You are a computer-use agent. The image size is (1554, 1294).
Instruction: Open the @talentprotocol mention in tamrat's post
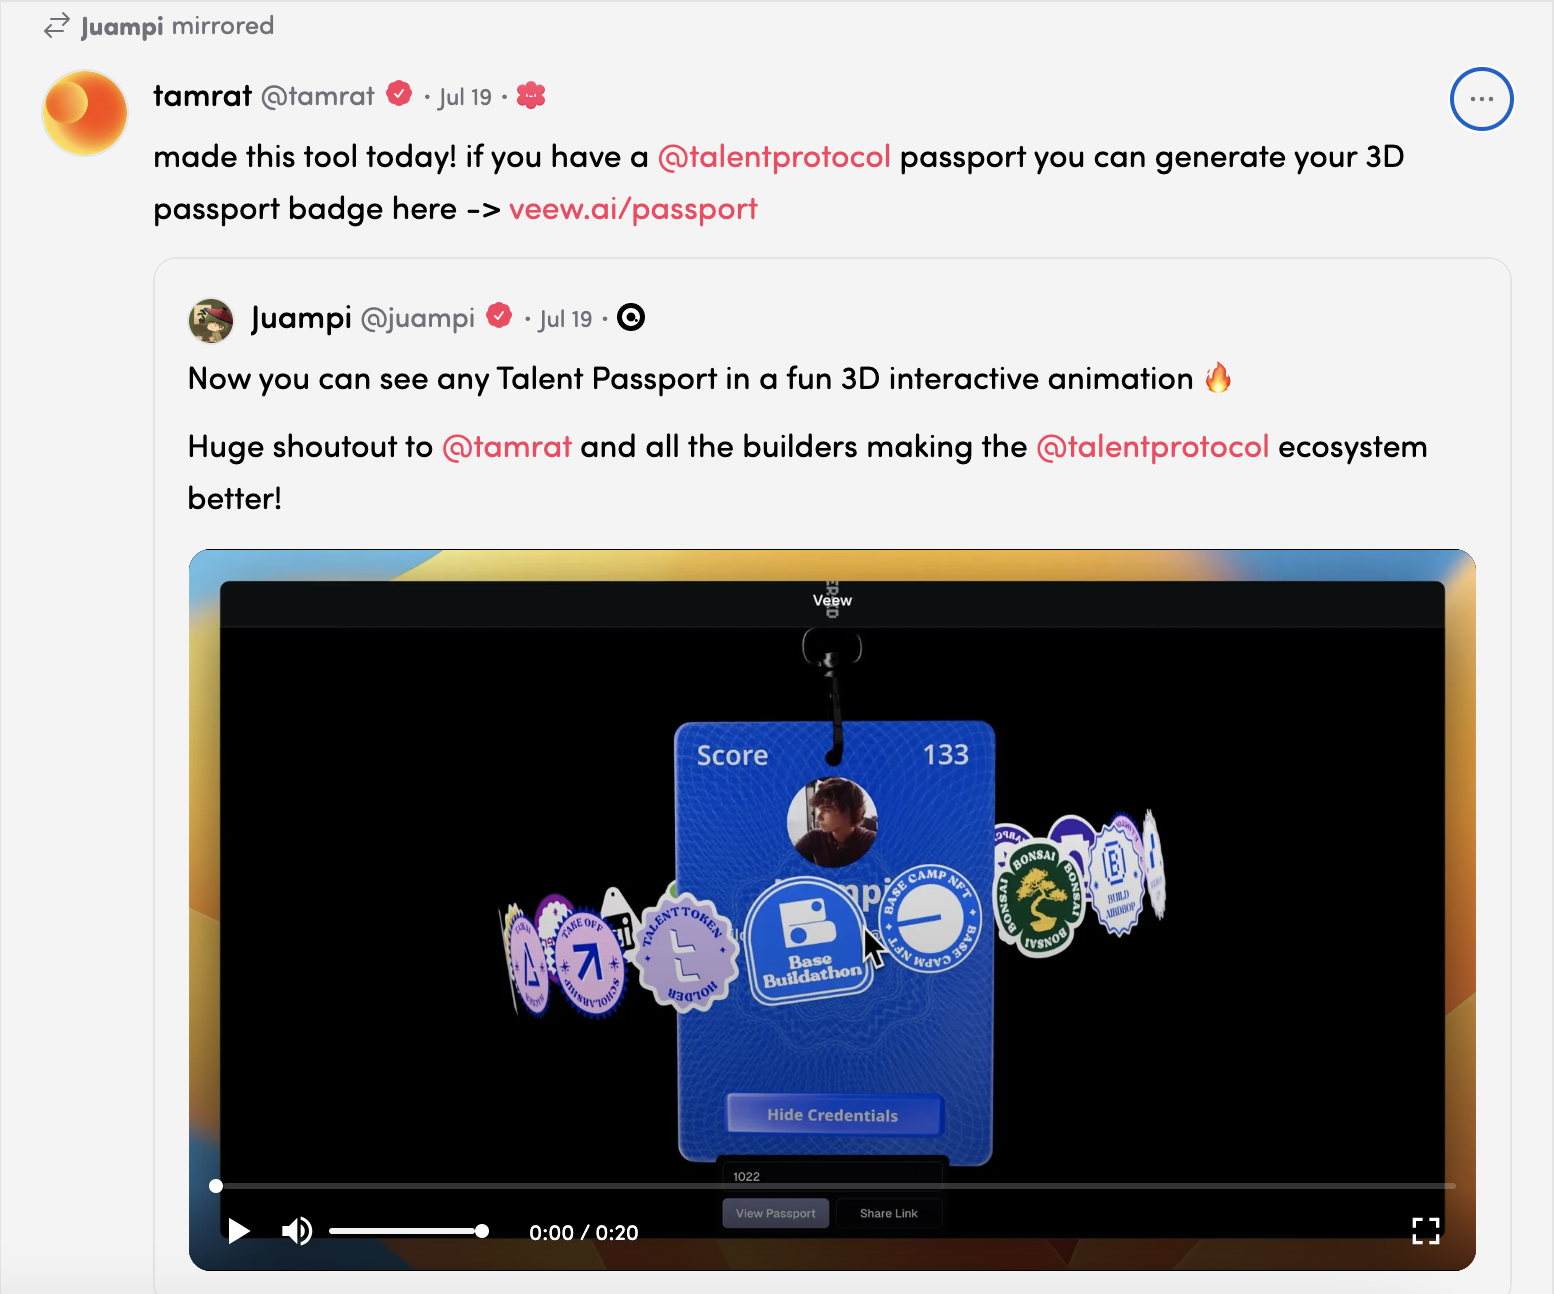pyautogui.click(x=774, y=157)
